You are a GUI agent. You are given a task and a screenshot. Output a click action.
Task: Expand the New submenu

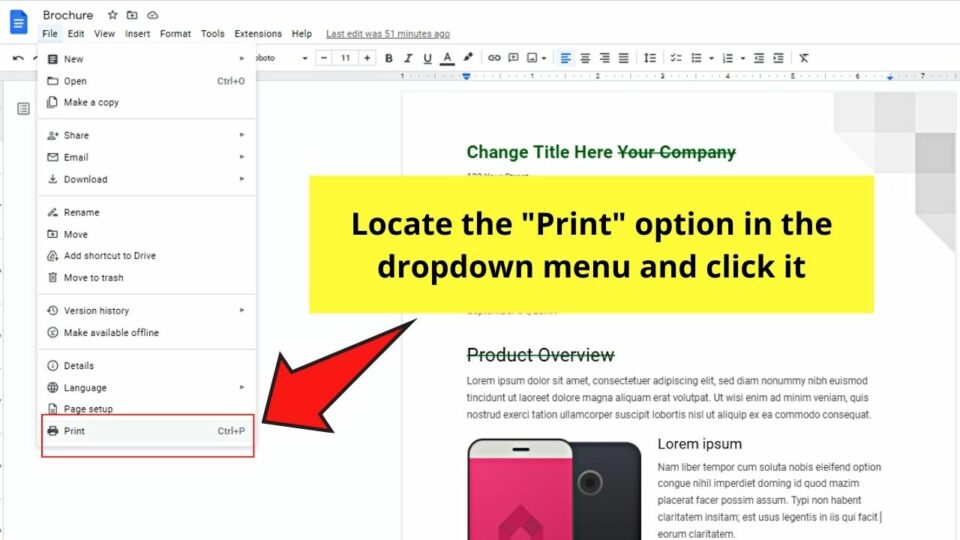[242, 59]
